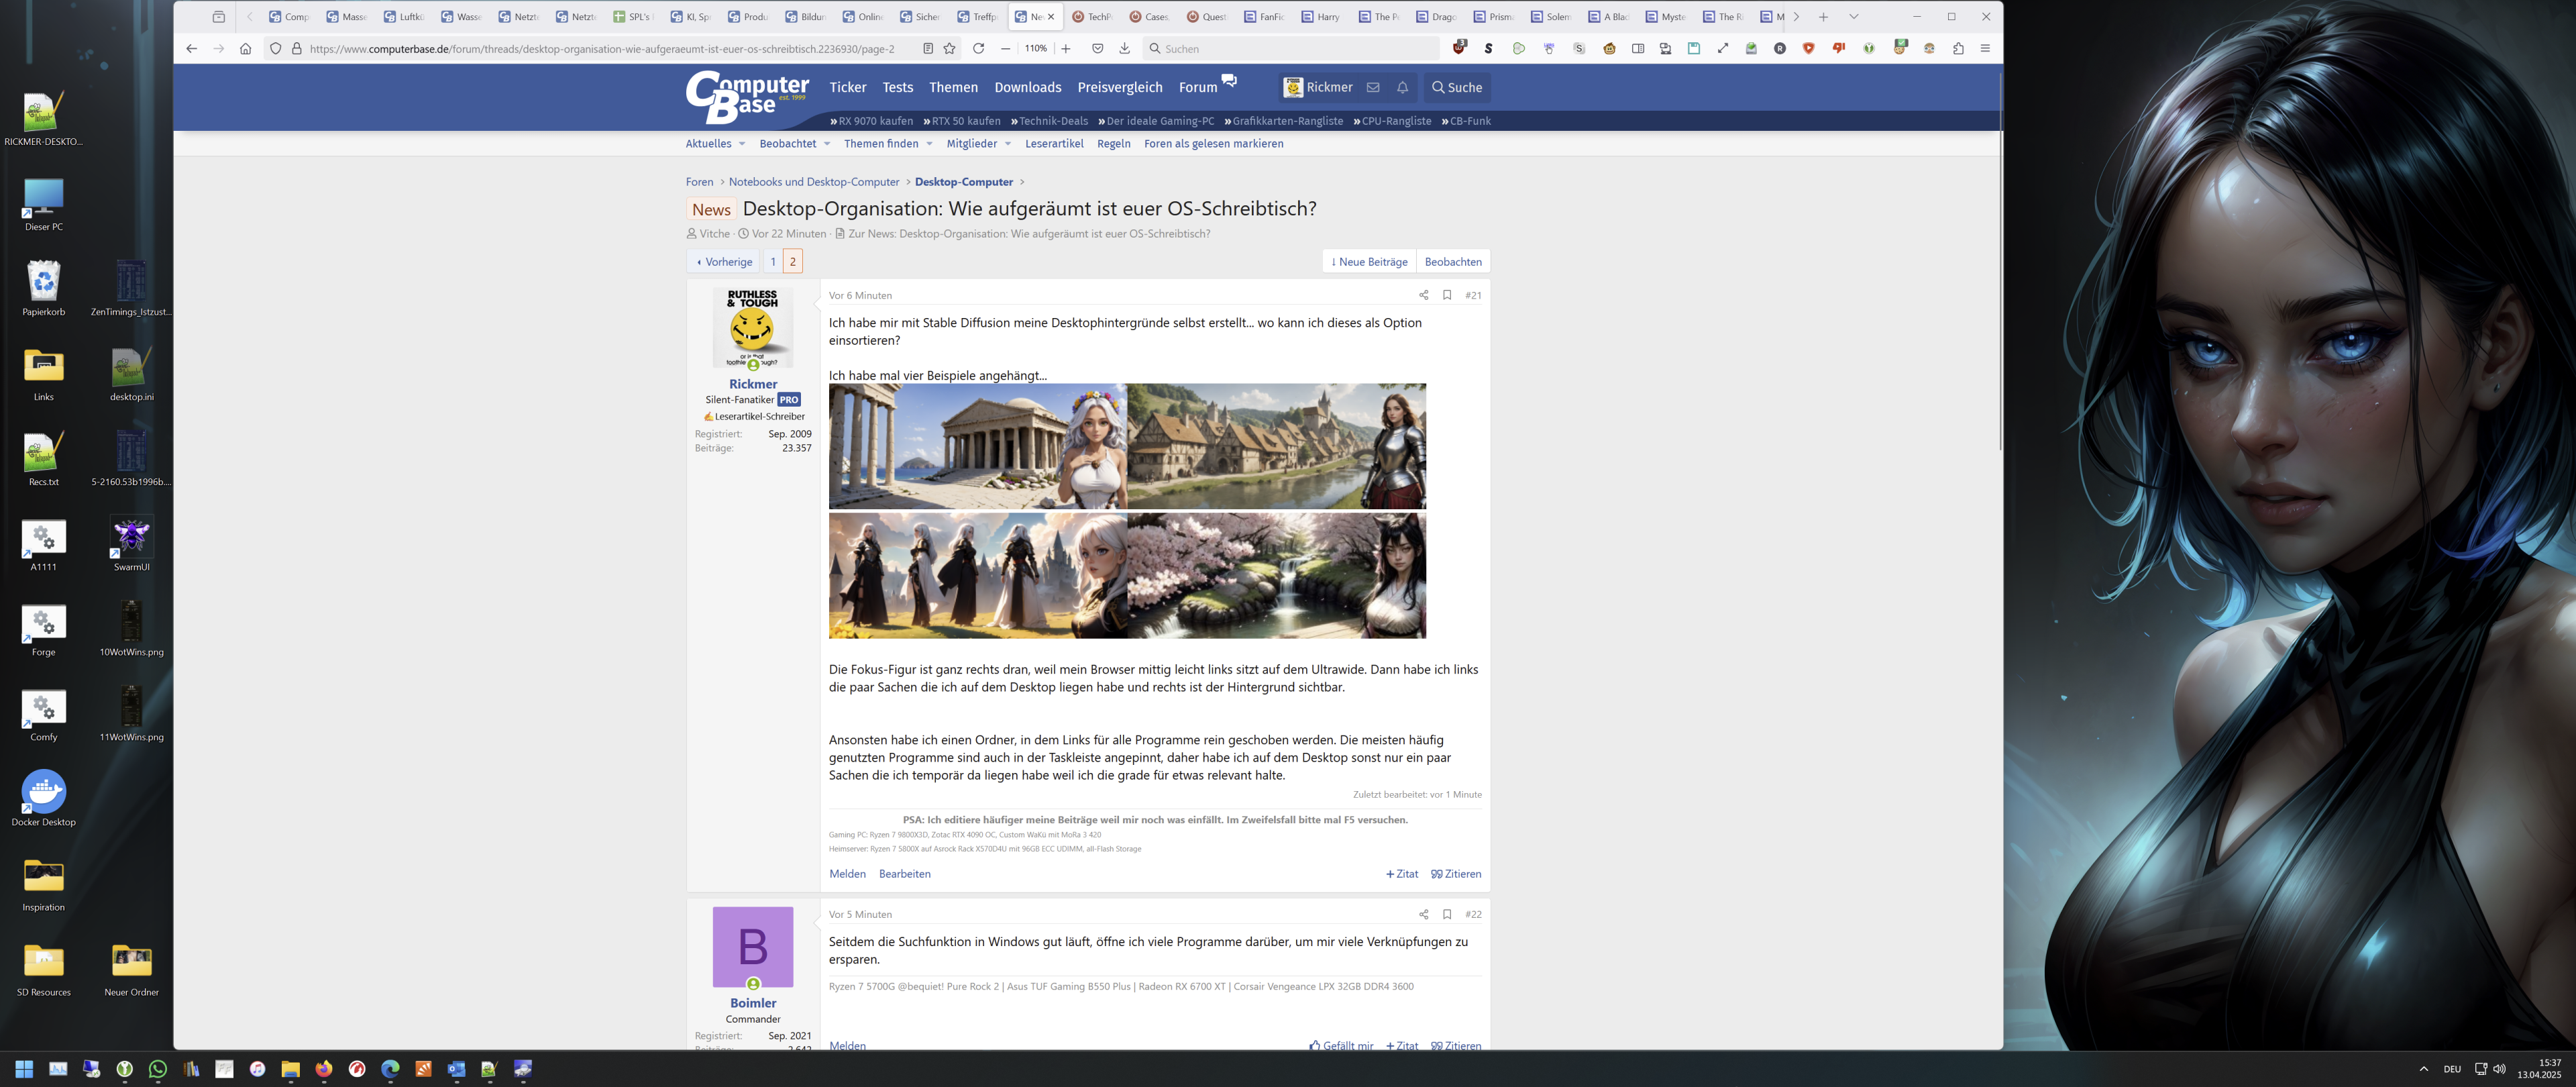Click the Suche button on ComputerBase
Viewport: 2576px width, 1087px height.
click(x=1457, y=87)
